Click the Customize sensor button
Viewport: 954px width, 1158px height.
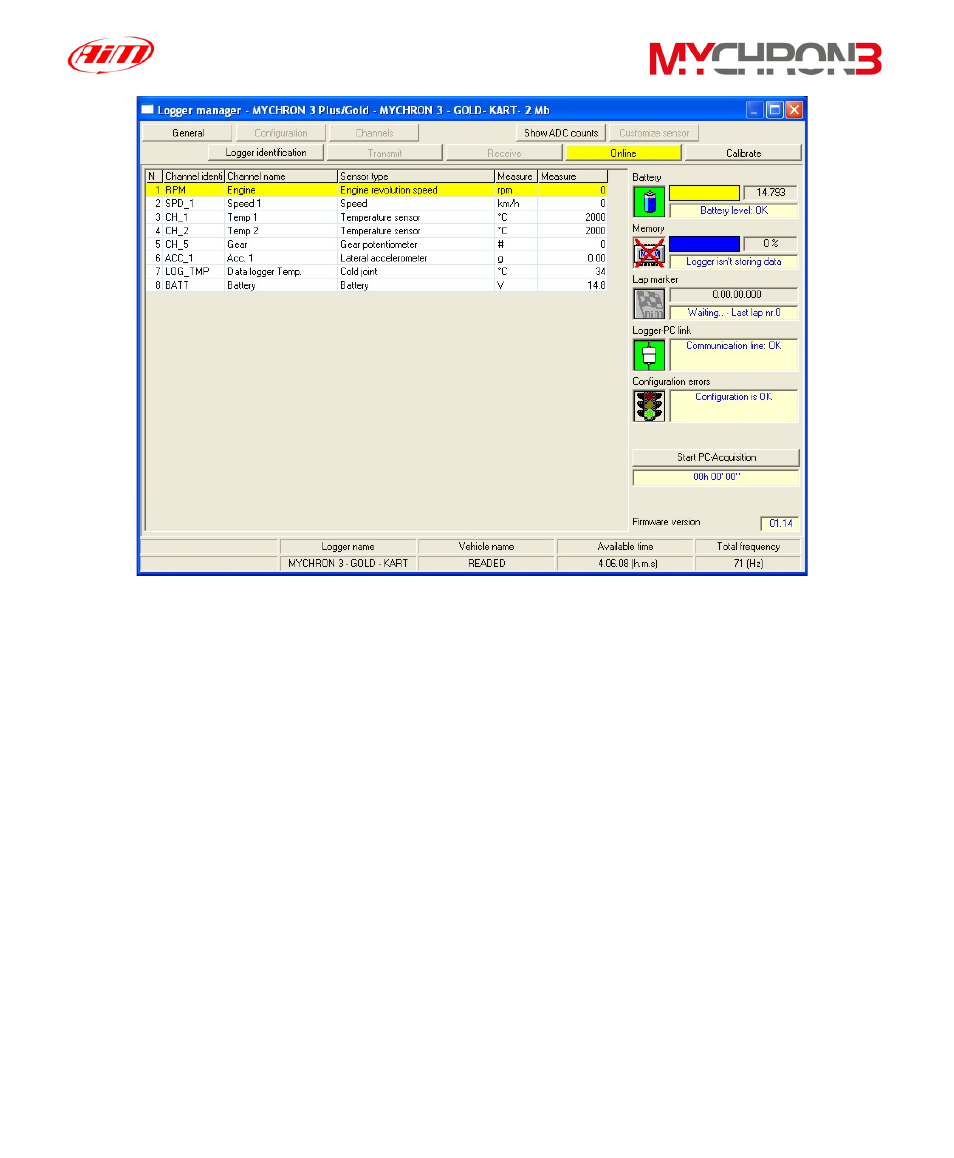click(653, 133)
